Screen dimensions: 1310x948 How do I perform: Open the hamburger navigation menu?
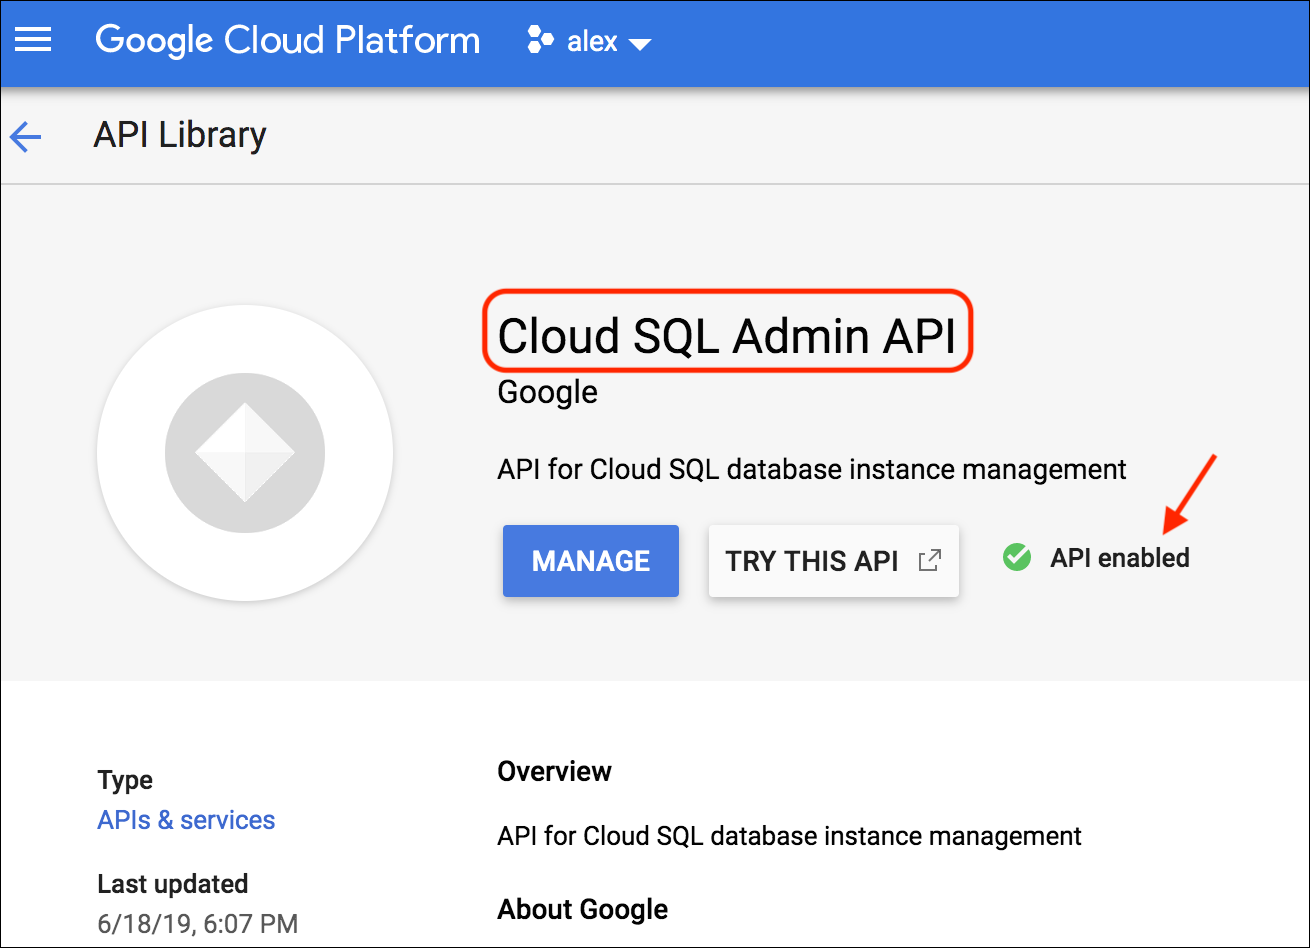pyautogui.click(x=33, y=41)
